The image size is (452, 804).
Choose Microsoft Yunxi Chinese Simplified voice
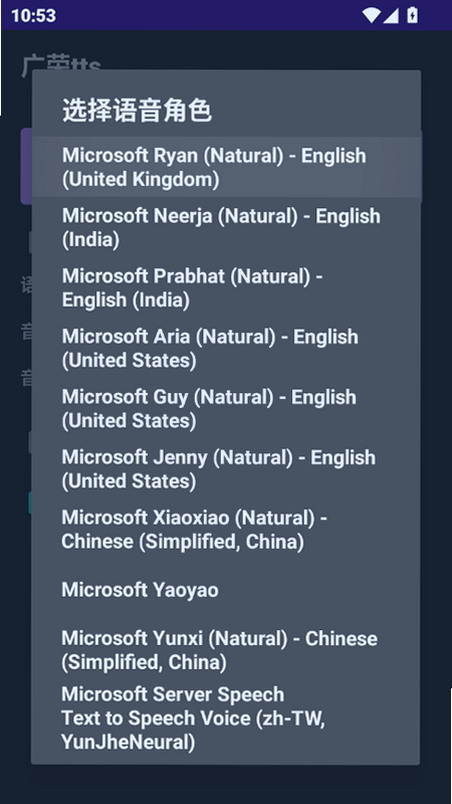coord(226,650)
